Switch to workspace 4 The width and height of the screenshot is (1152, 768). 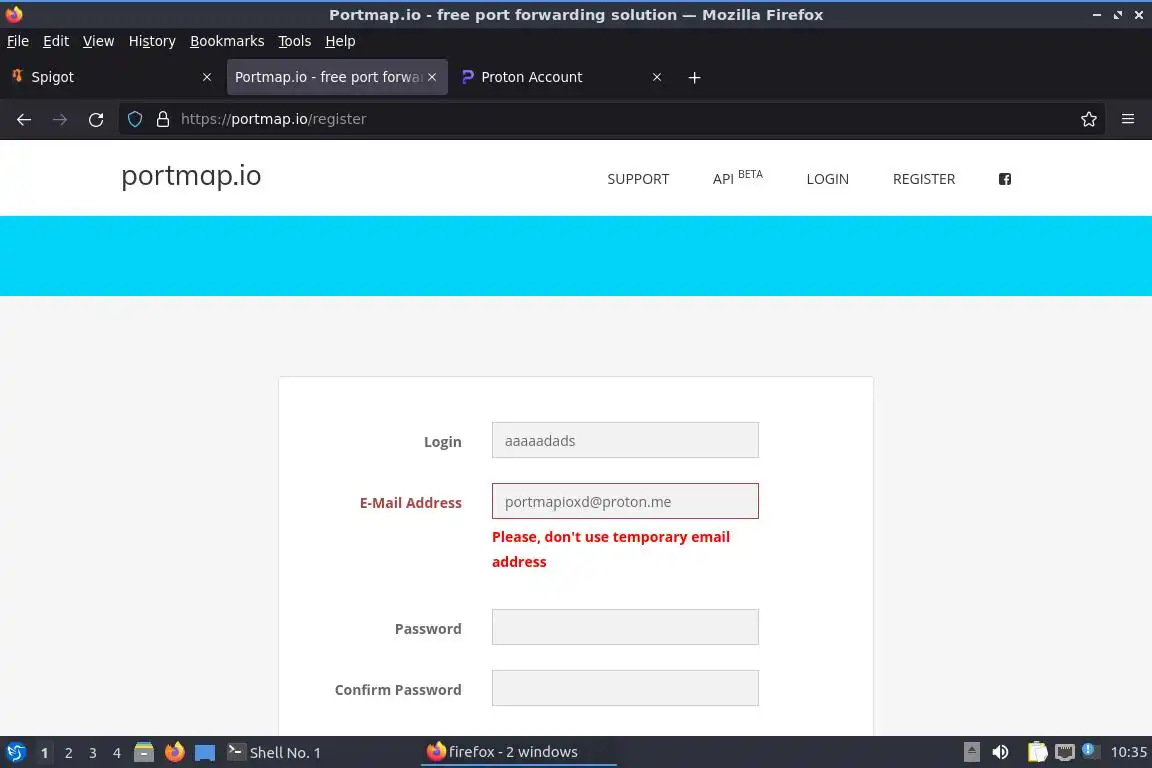point(117,753)
